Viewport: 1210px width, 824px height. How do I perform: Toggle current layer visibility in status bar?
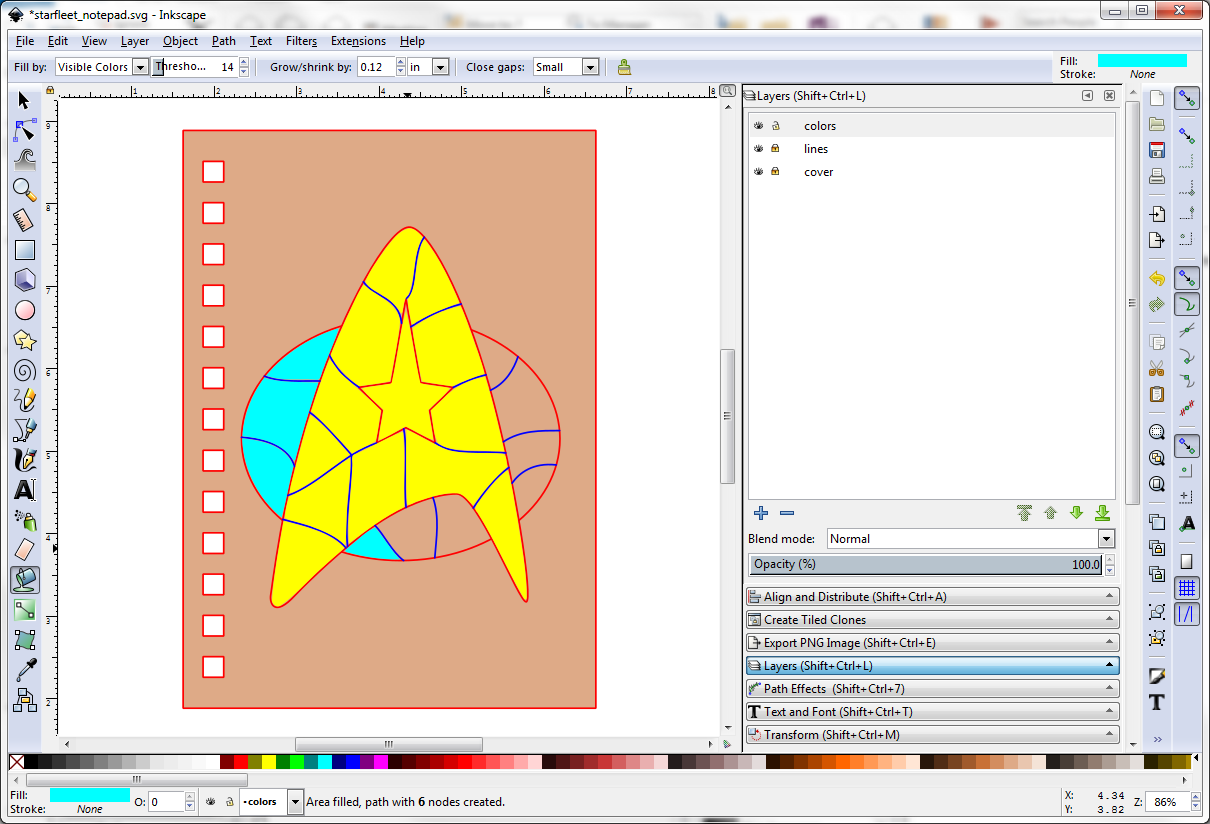212,801
